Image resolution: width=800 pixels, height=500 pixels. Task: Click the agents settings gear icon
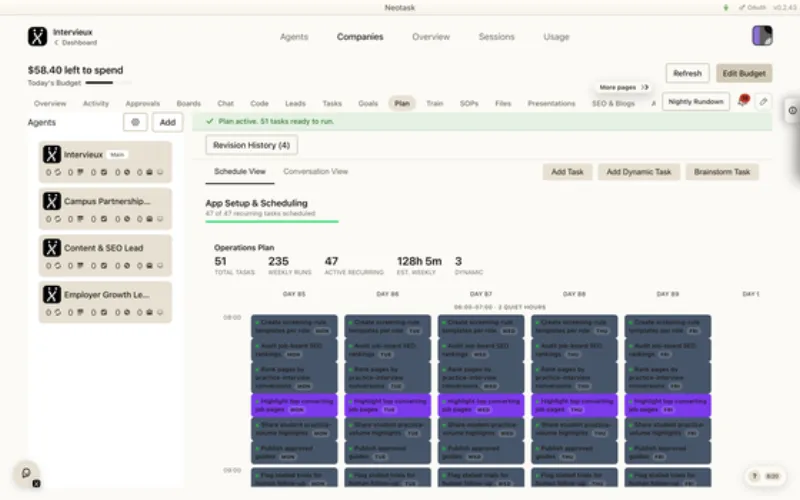coord(135,122)
